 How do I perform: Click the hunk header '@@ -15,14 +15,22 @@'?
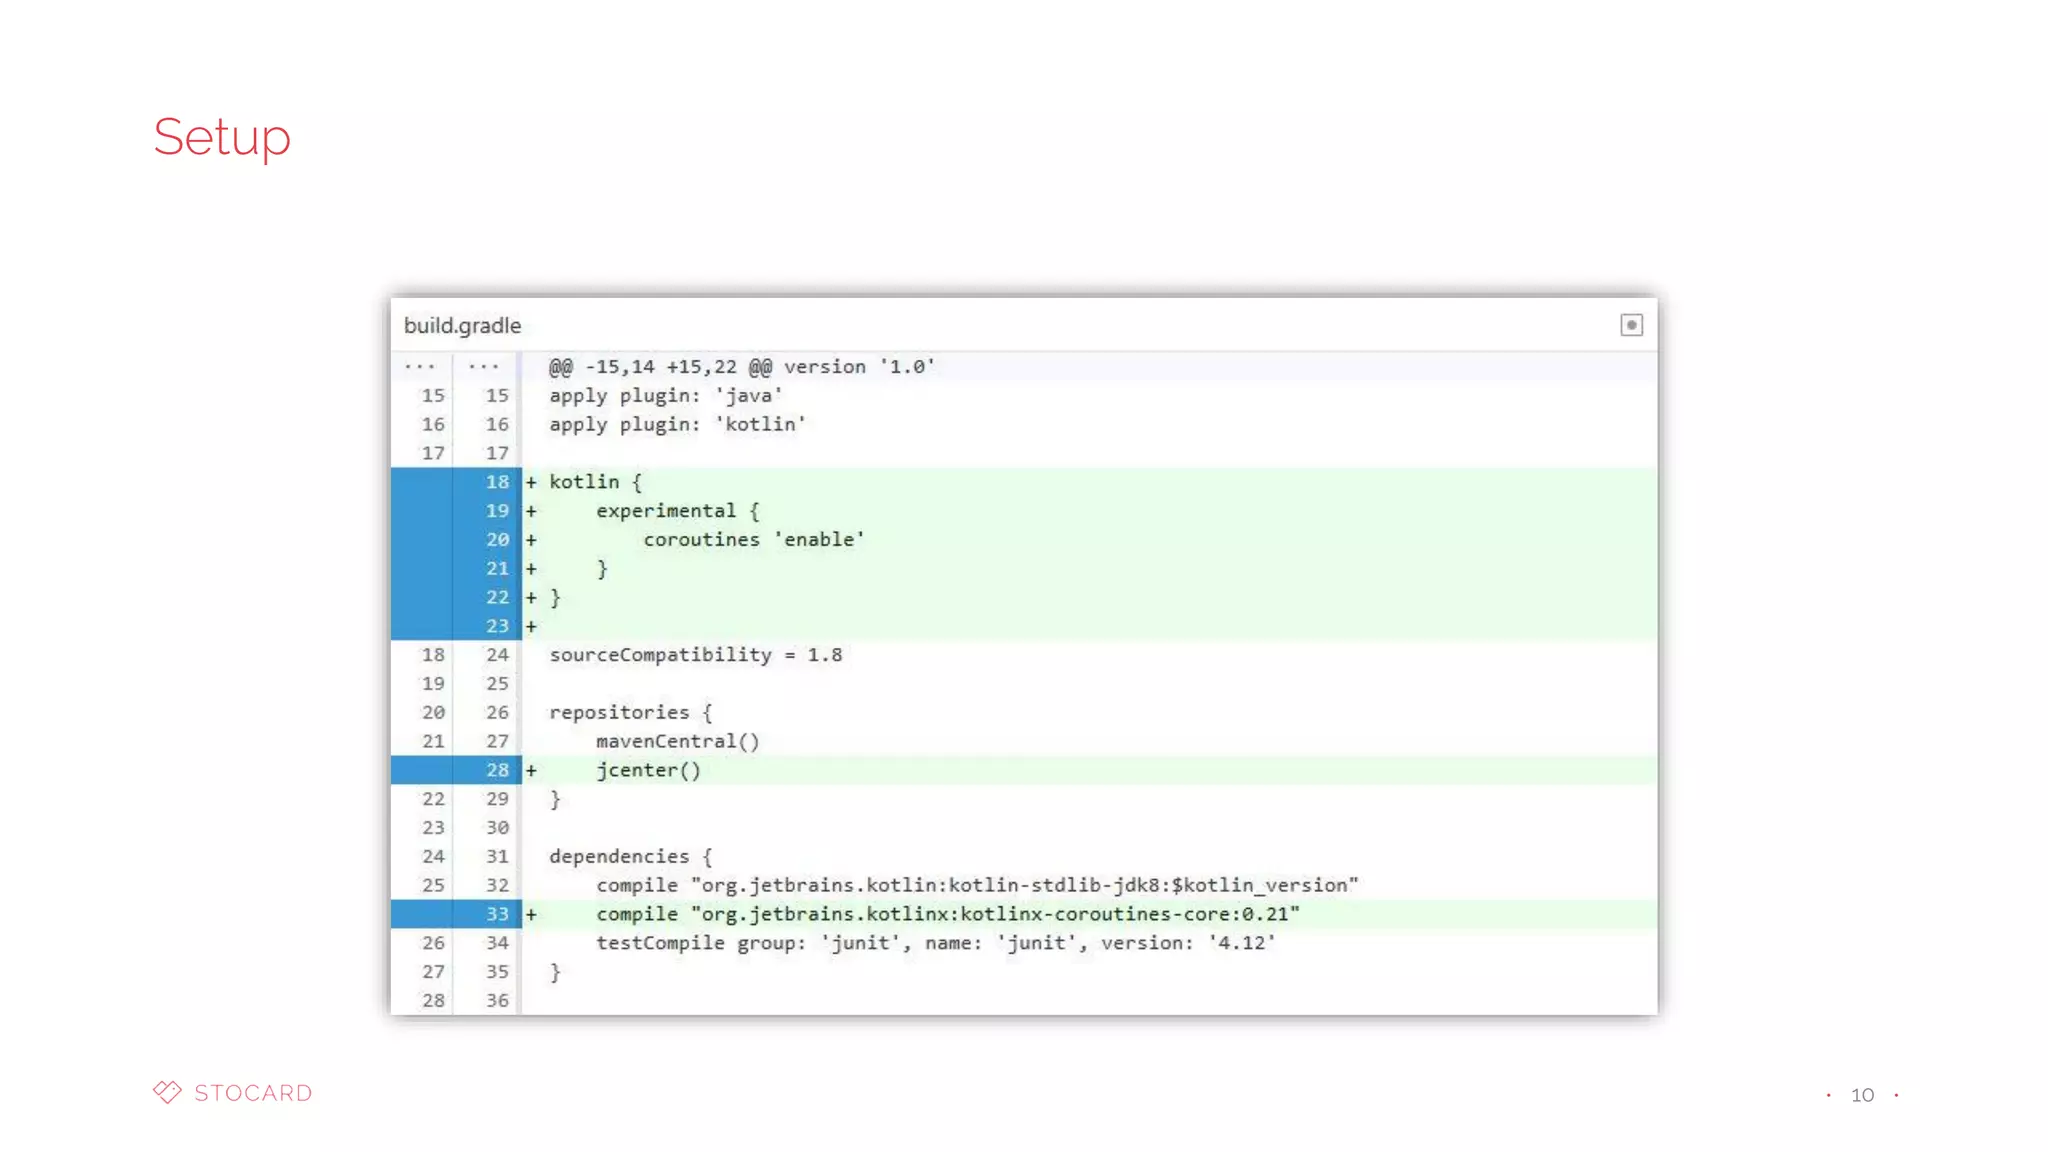pyautogui.click(x=741, y=367)
